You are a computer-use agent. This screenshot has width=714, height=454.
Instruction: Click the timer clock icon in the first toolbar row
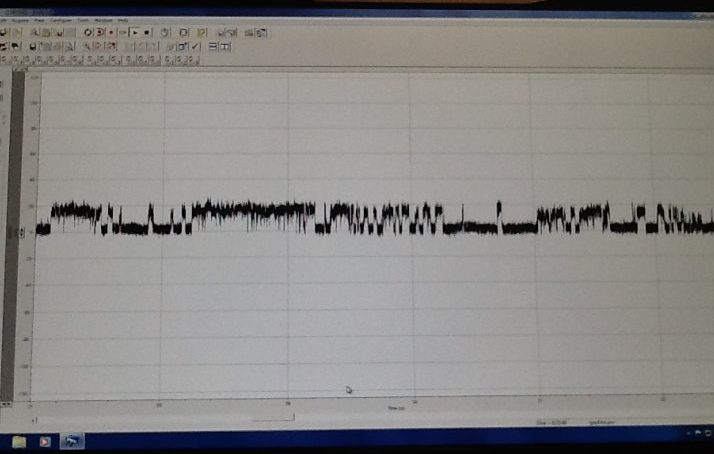click(x=165, y=32)
